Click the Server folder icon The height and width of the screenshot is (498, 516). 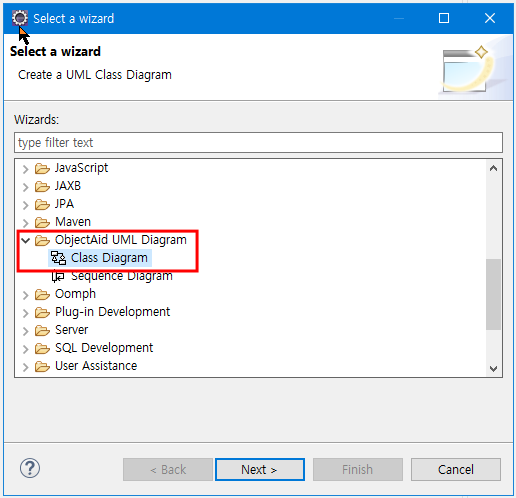pyautogui.click(x=42, y=330)
